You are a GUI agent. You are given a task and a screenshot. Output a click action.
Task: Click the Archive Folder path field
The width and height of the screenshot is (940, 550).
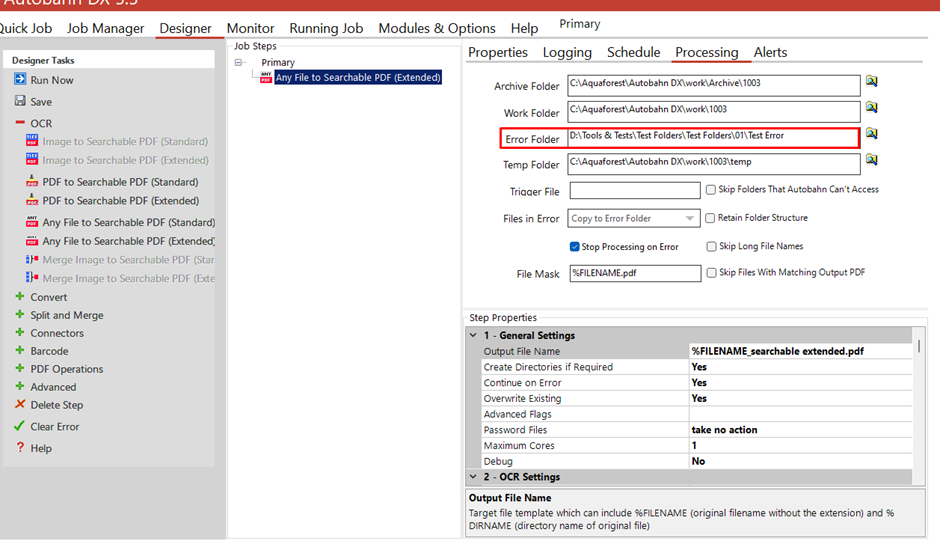713,85
